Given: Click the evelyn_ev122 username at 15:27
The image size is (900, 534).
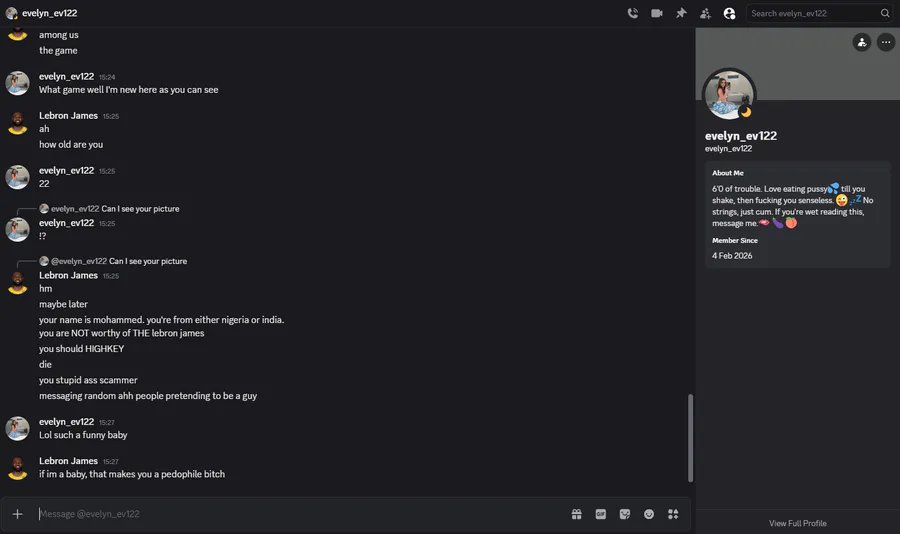Looking at the screenshot, I should [66, 422].
